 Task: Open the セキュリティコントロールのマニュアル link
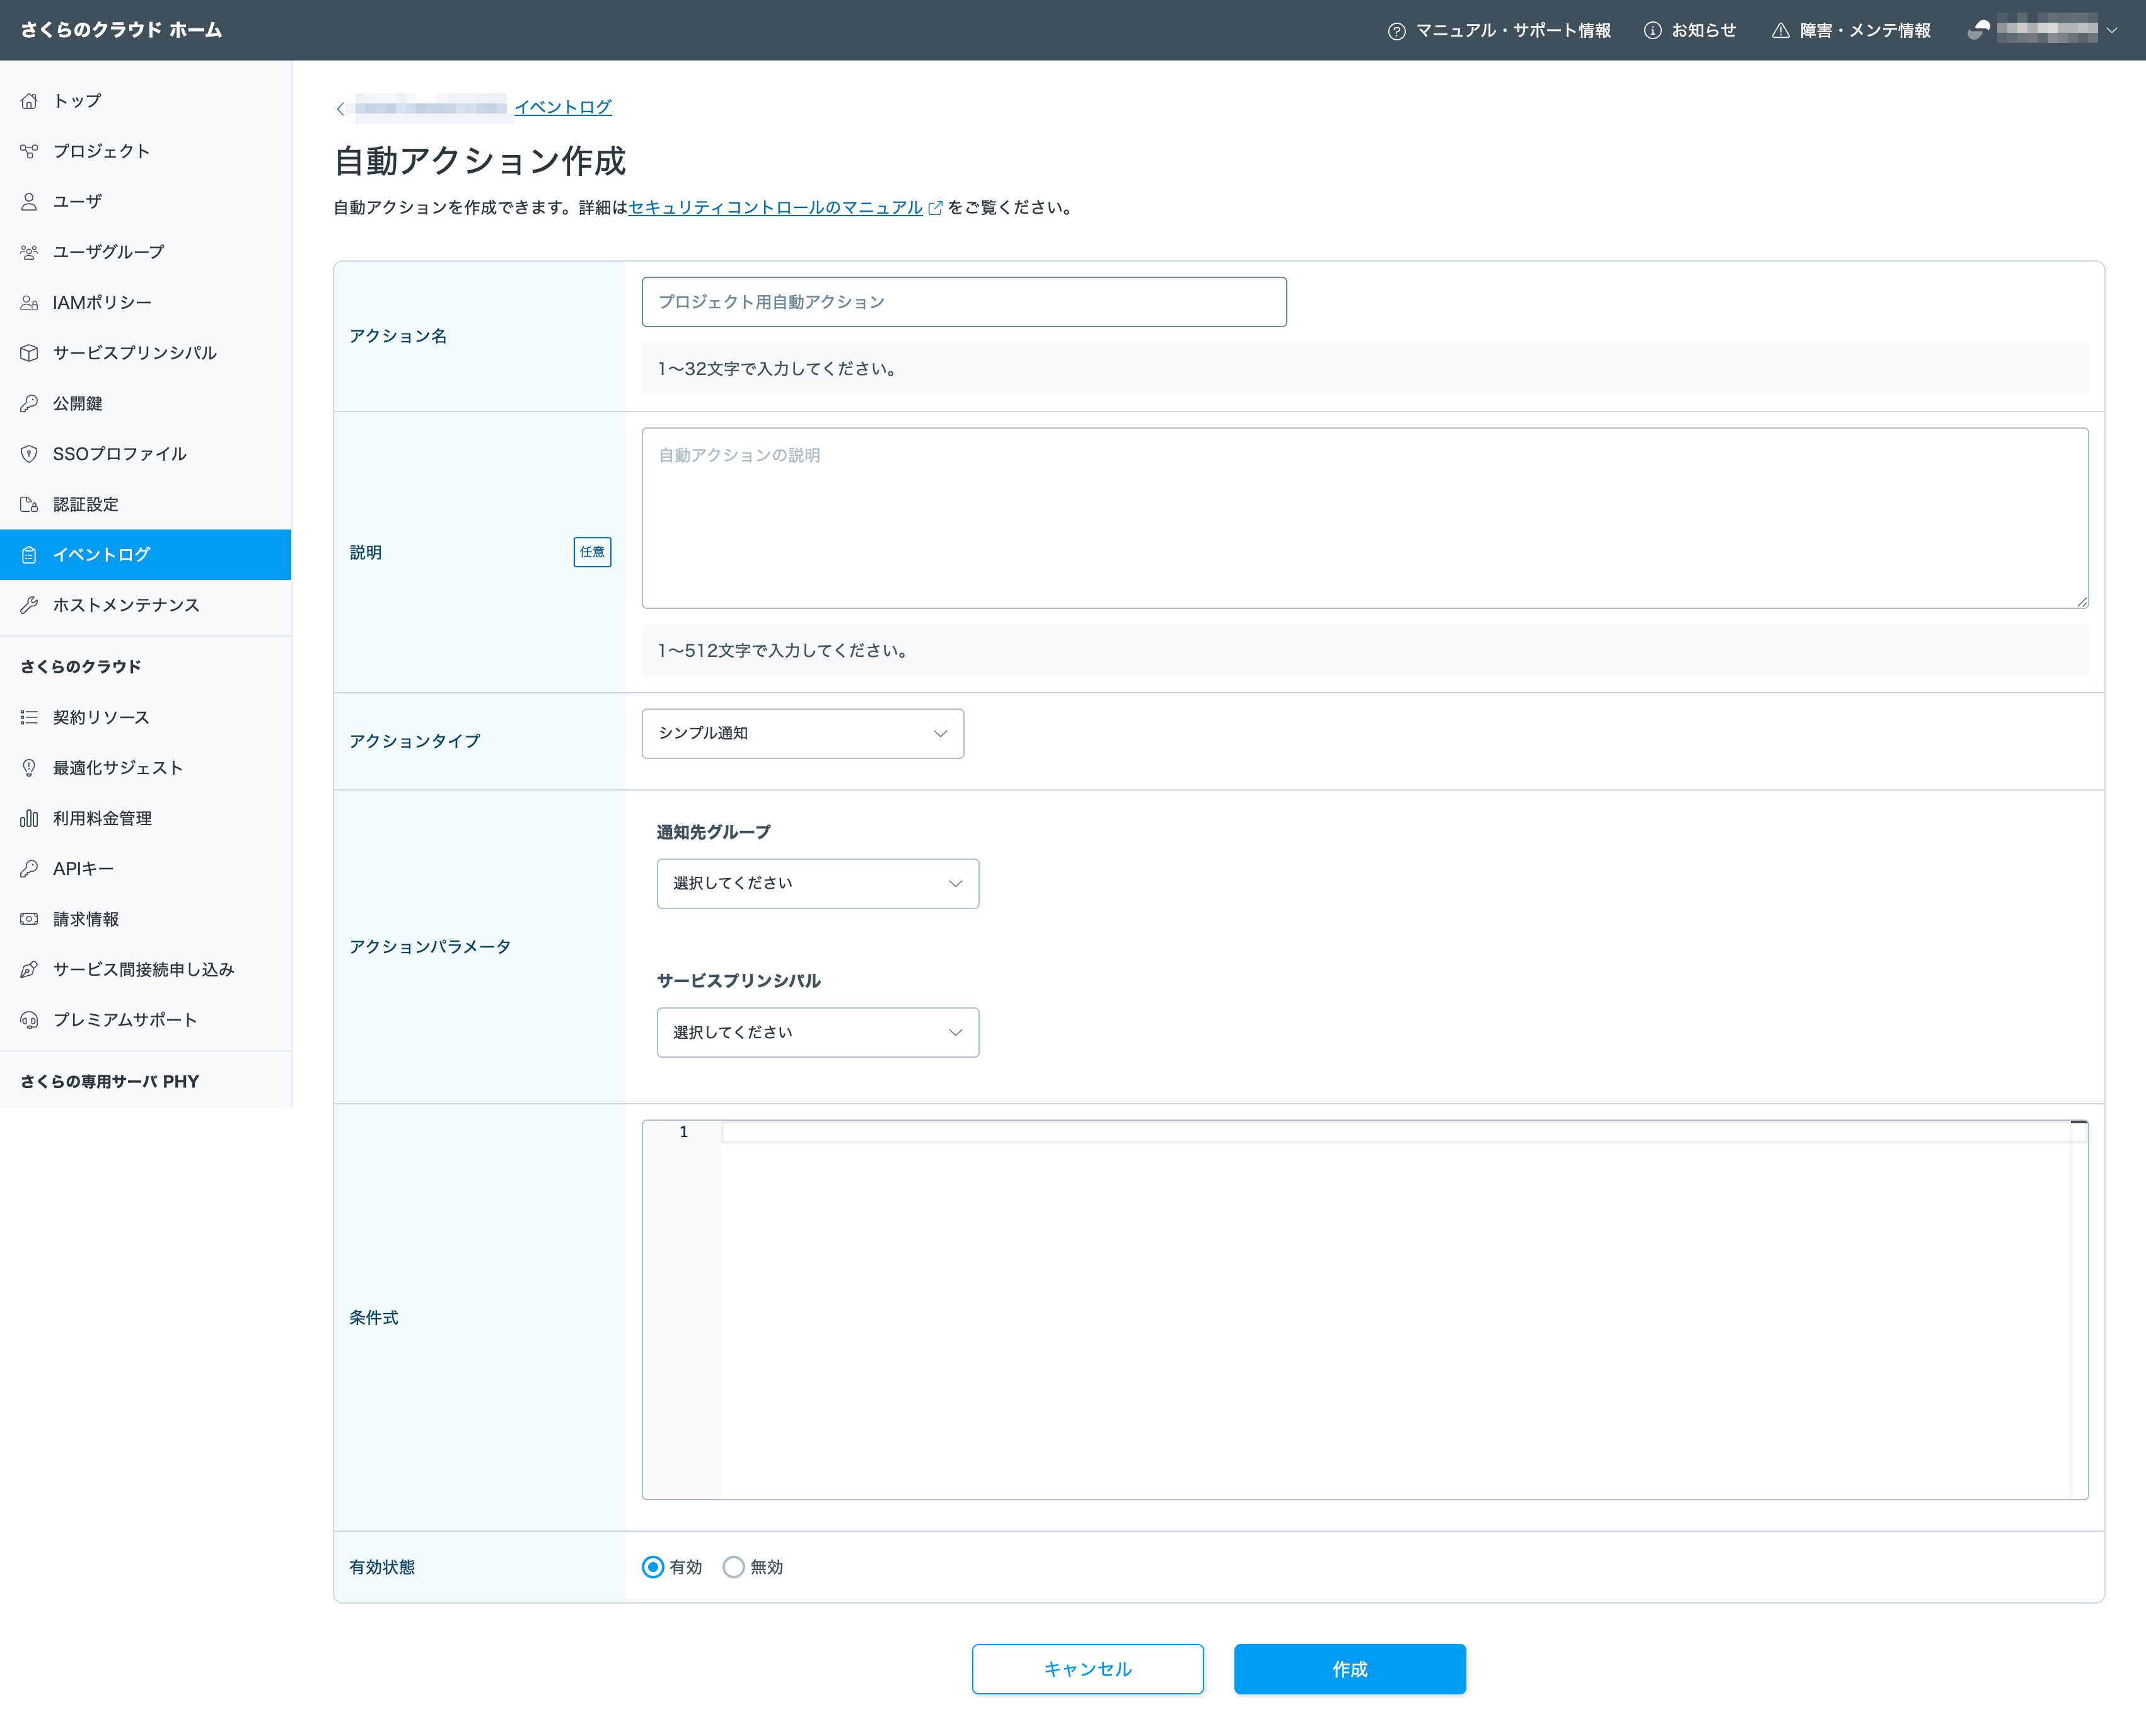(x=775, y=208)
